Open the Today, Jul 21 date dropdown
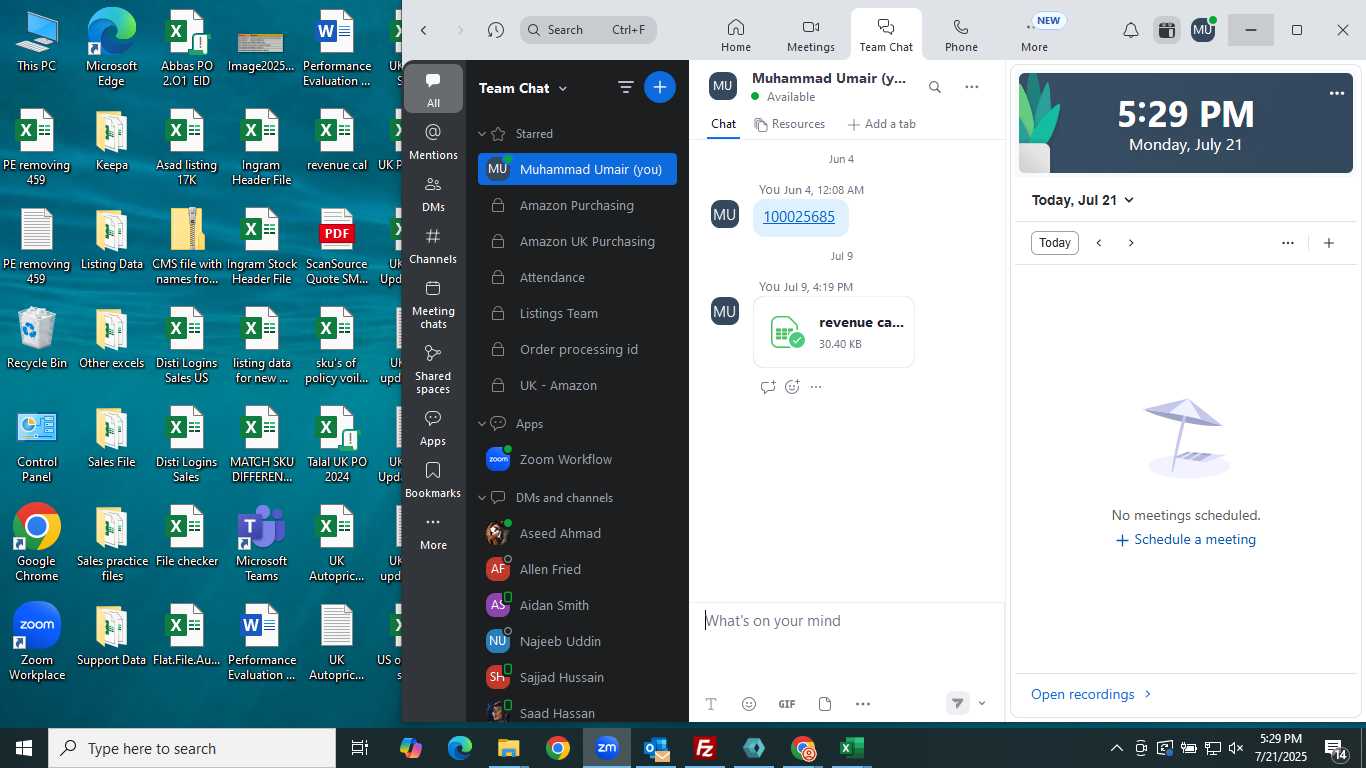 coord(1083,200)
